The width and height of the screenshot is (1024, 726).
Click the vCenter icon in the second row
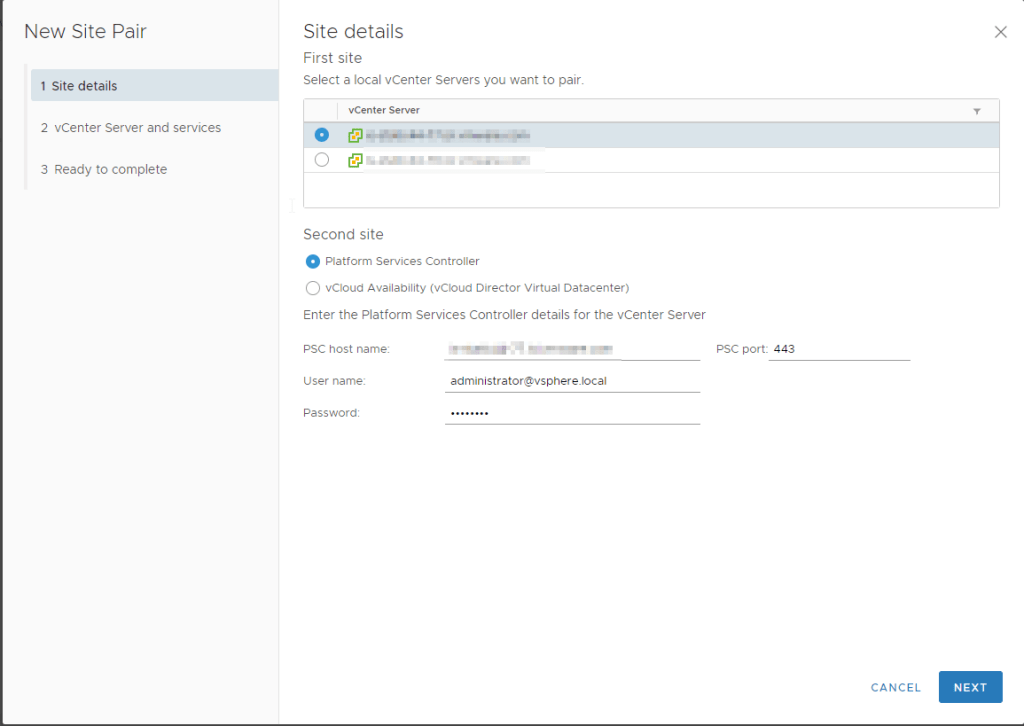[x=355, y=160]
